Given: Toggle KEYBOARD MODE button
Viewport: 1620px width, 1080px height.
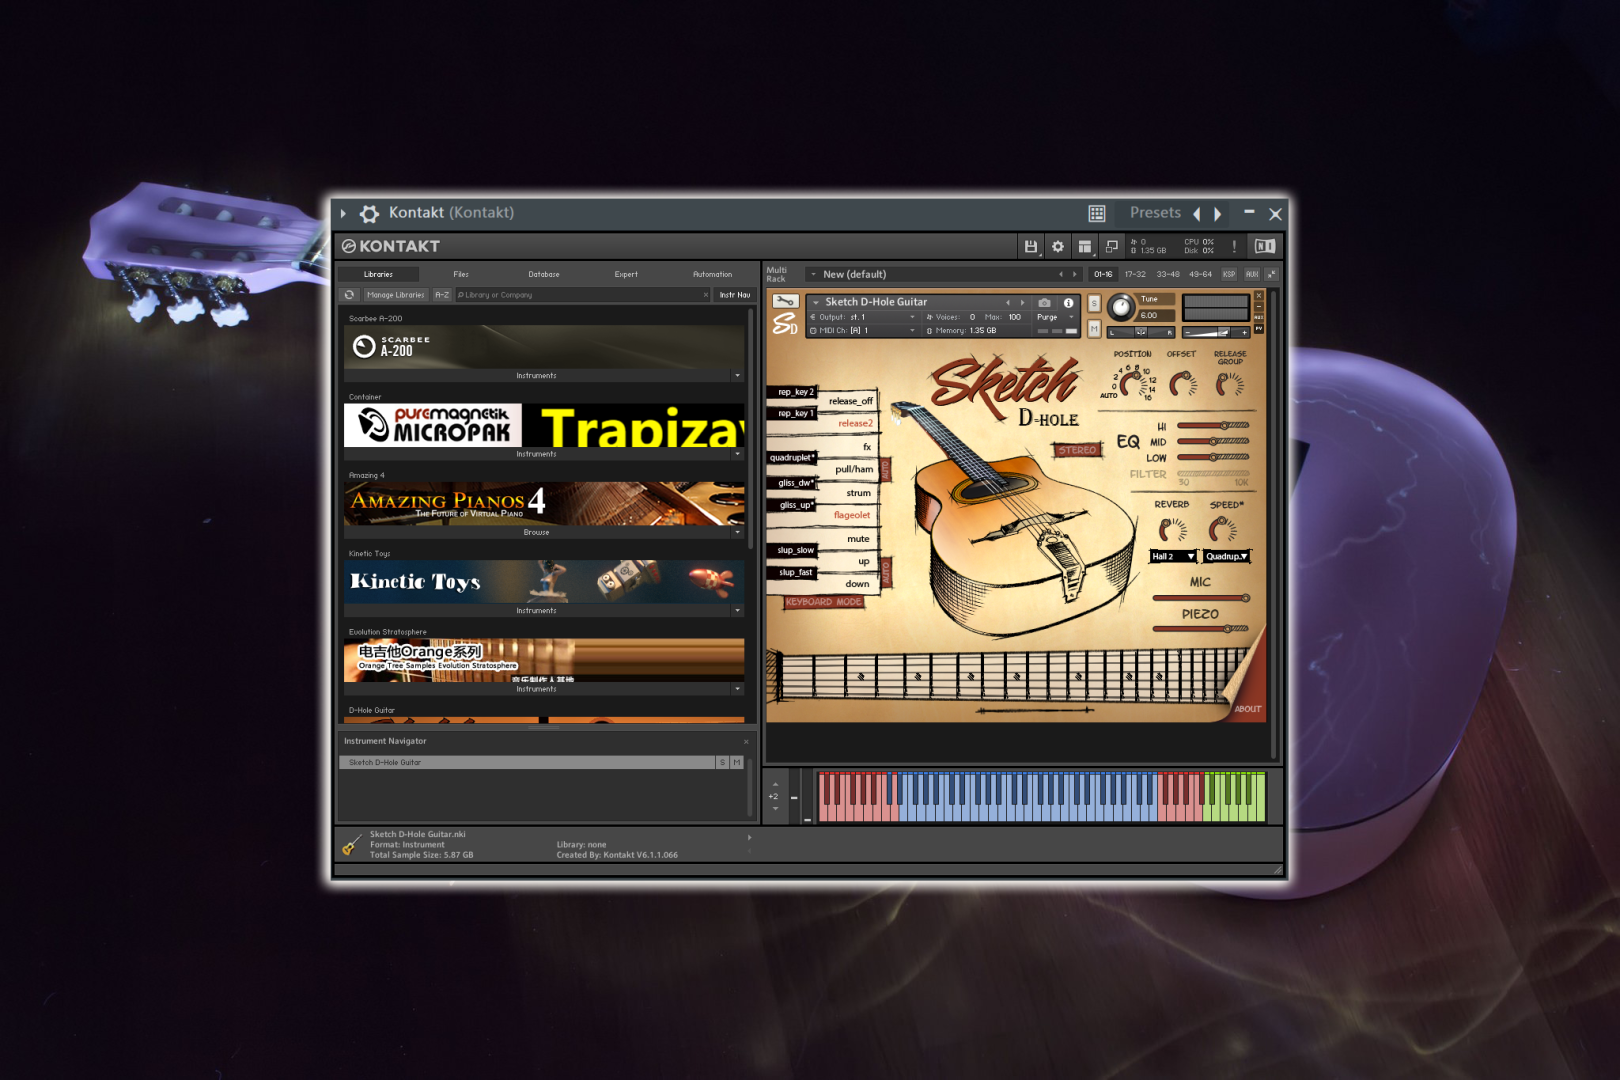Looking at the screenshot, I should pos(823,602).
